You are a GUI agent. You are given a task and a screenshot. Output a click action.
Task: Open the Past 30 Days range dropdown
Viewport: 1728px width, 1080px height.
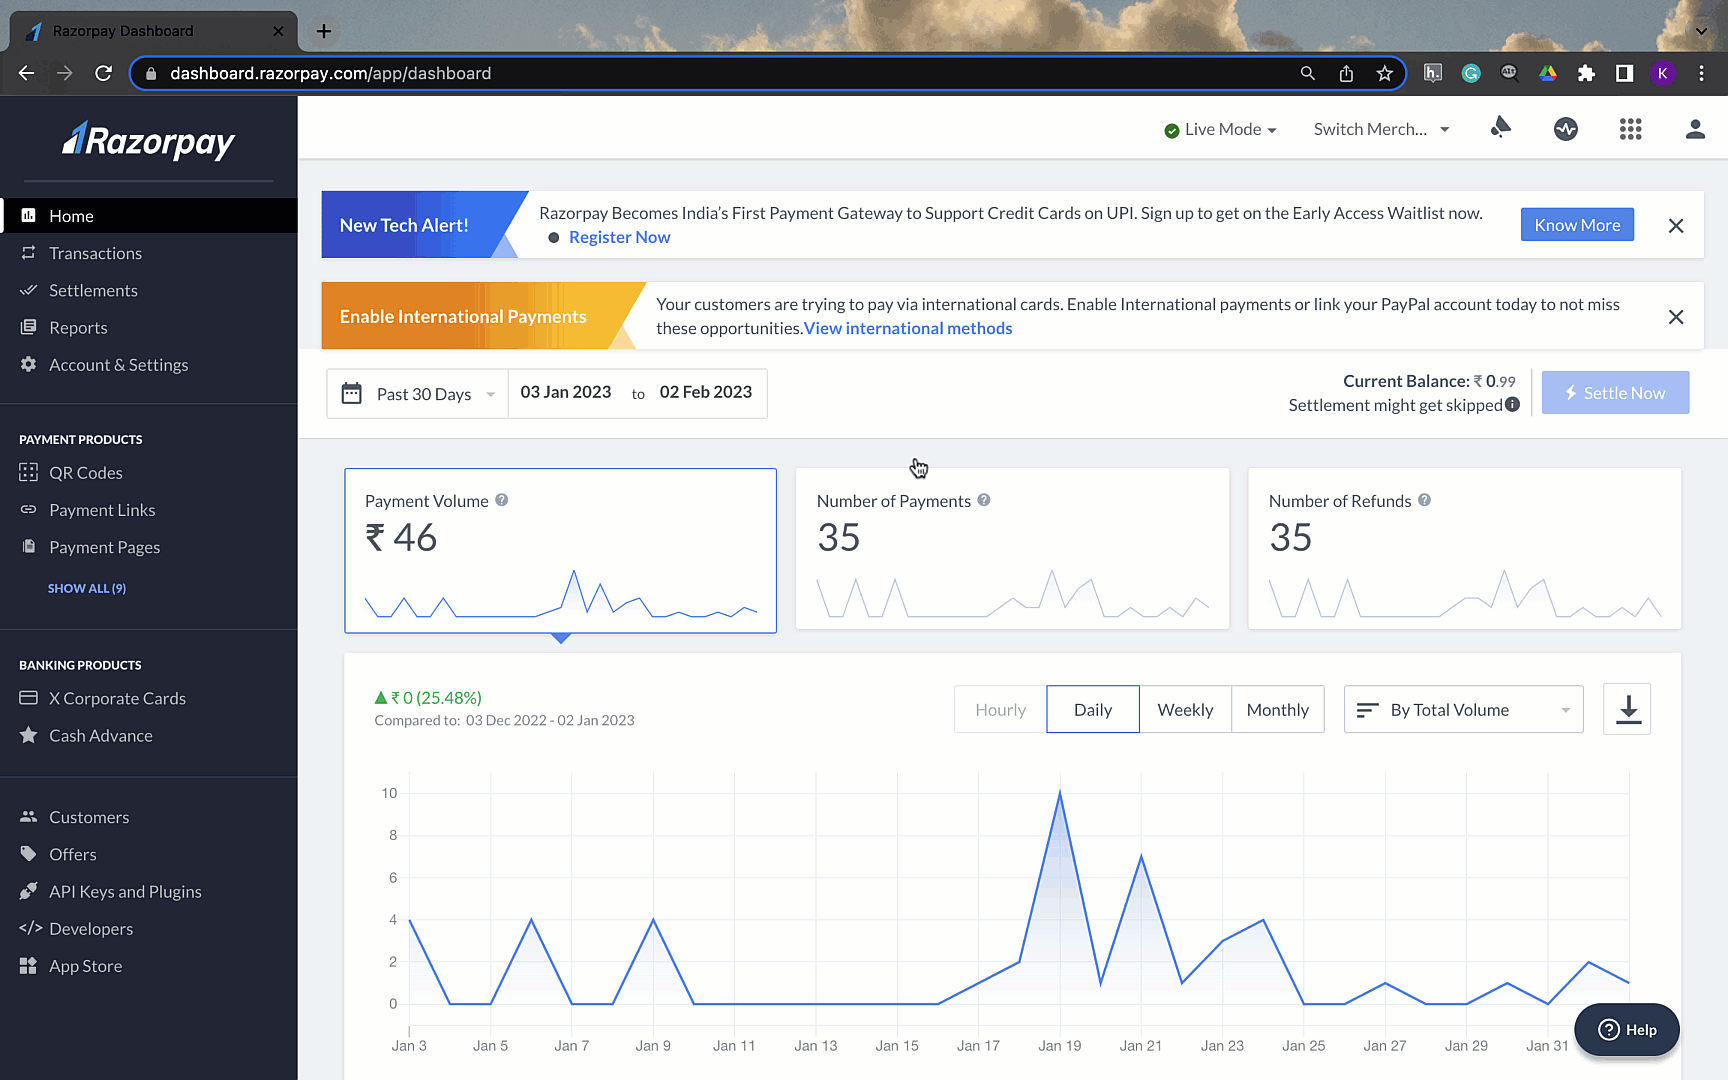418,394
